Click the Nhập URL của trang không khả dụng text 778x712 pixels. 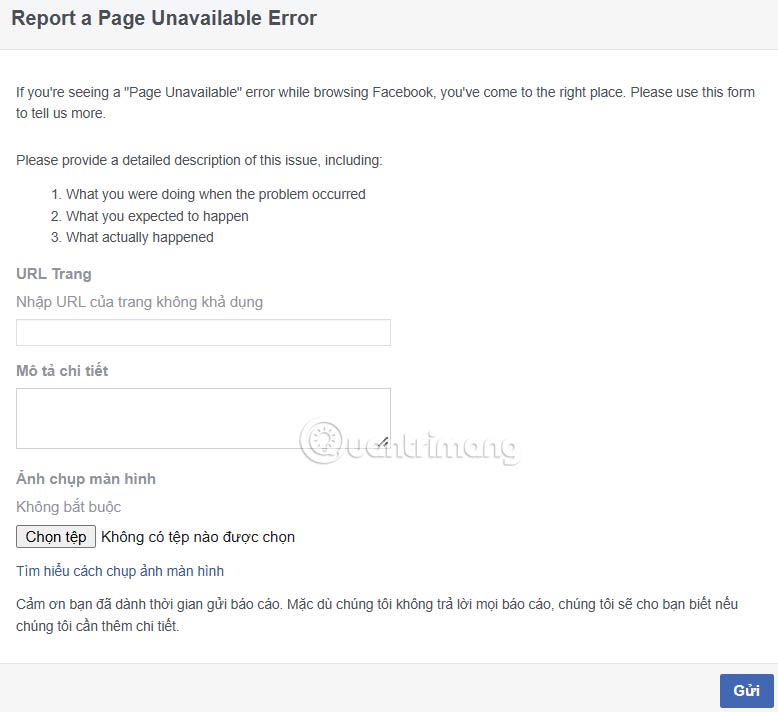[x=139, y=302]
